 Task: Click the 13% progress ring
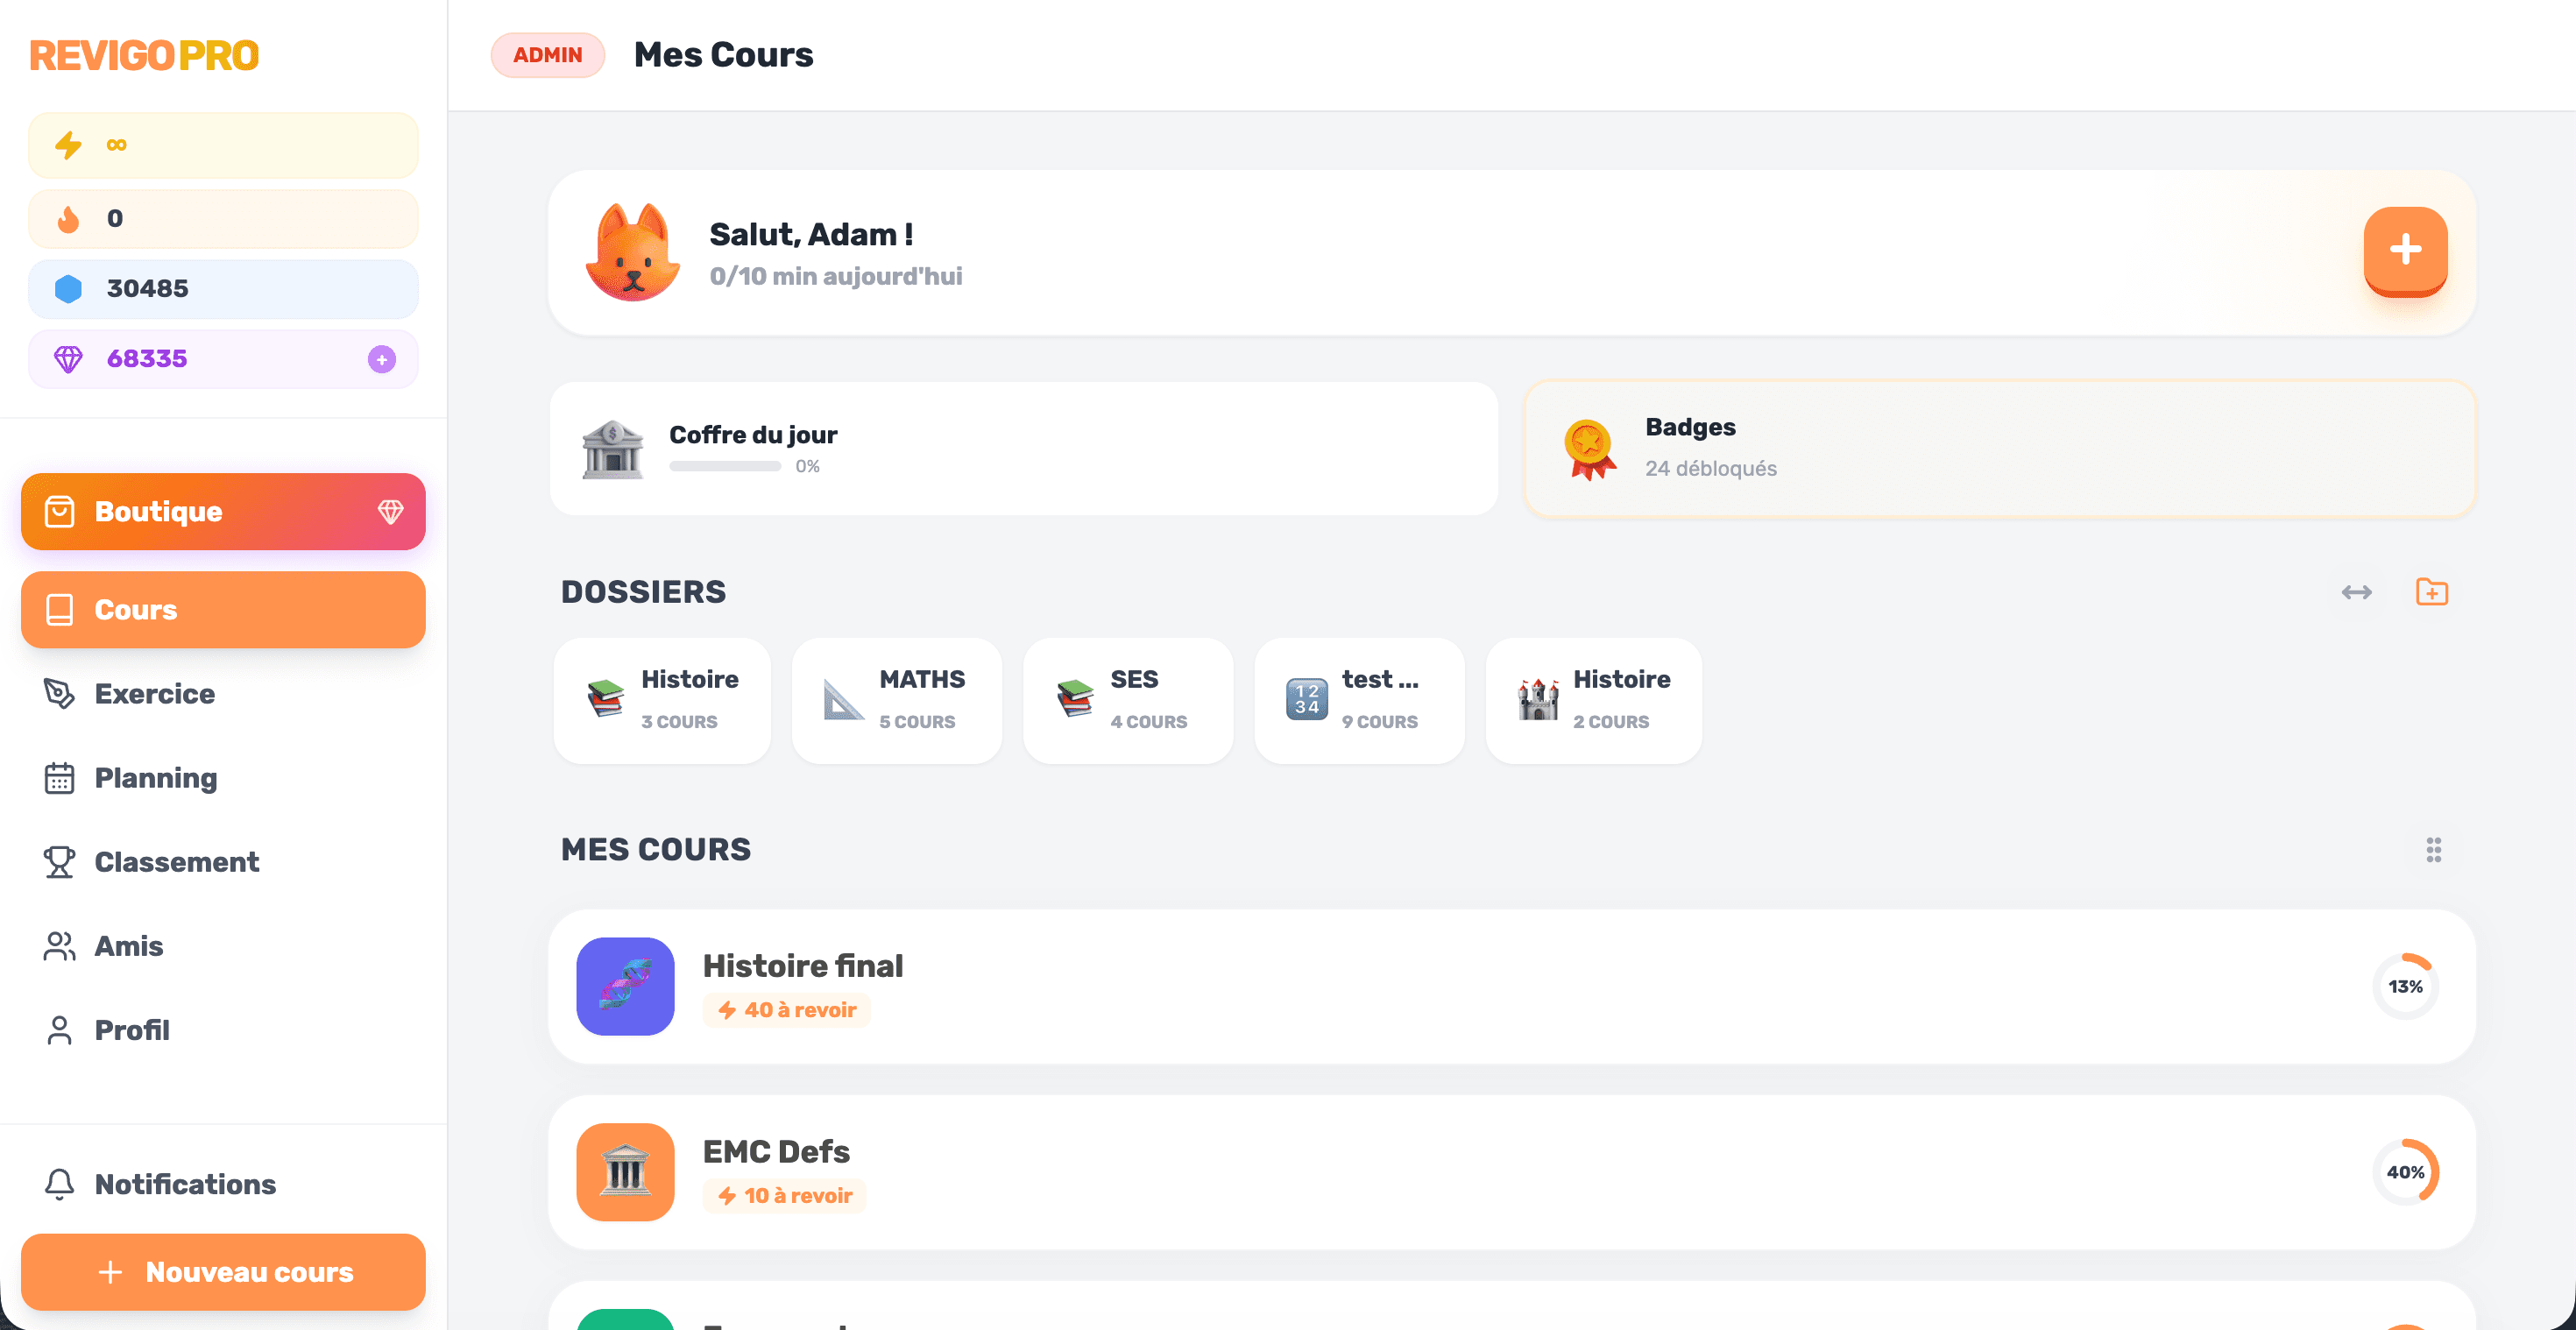point(2406,987)
